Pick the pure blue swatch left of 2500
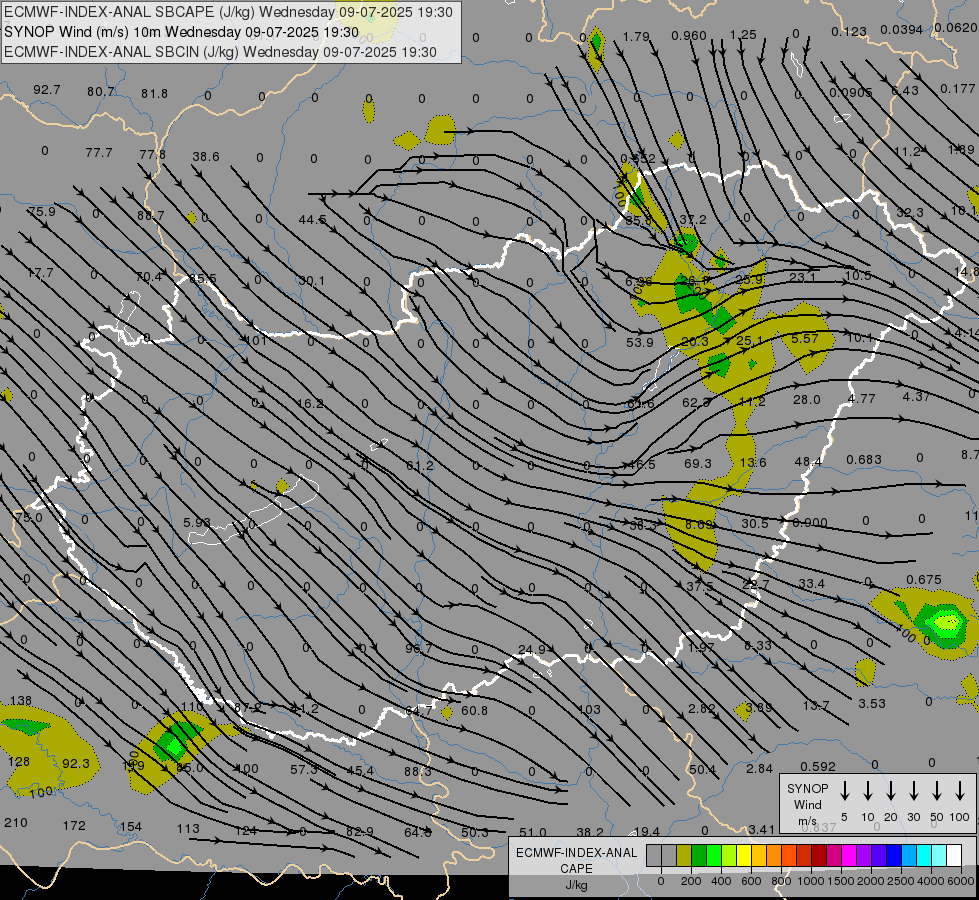 click(x=895, y=856)
